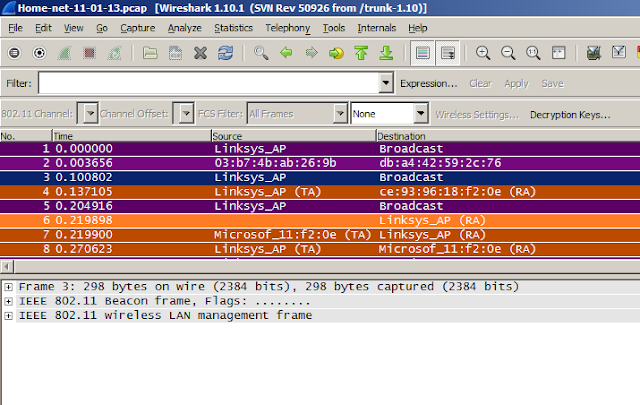Image resolution: width=640 pixels, height=405 pixels.
Task: Save this capture file icon
Action: (176, 53)
